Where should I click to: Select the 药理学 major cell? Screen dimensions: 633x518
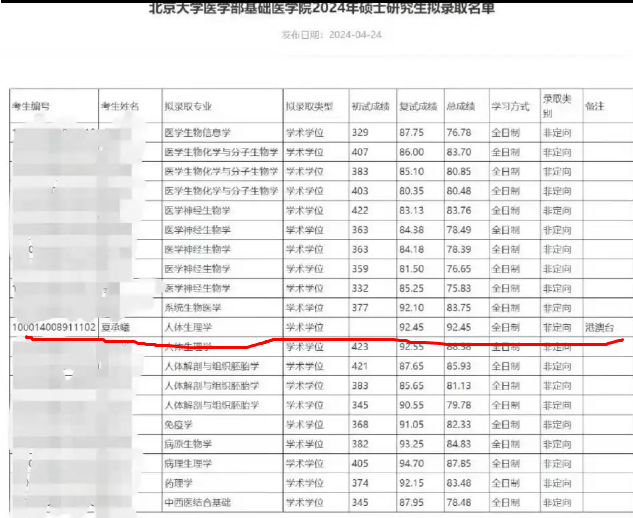point(178,483)
